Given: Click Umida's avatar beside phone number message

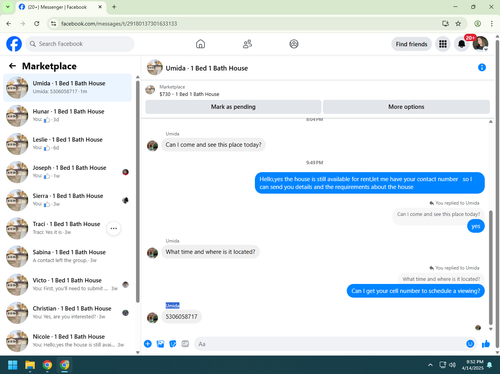Looking at the screenshot, I should pyautogui.click(x=152, y=317).
